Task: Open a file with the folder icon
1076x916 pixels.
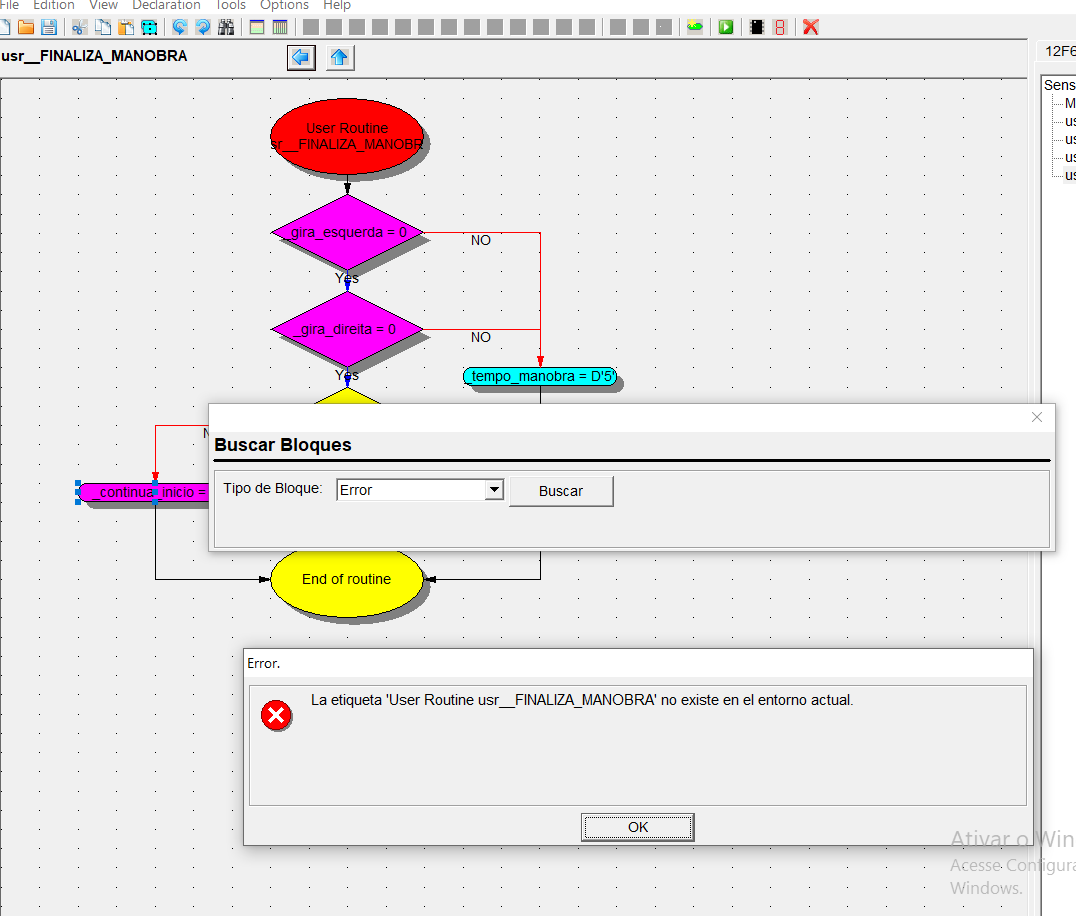Action: [26, 27]
